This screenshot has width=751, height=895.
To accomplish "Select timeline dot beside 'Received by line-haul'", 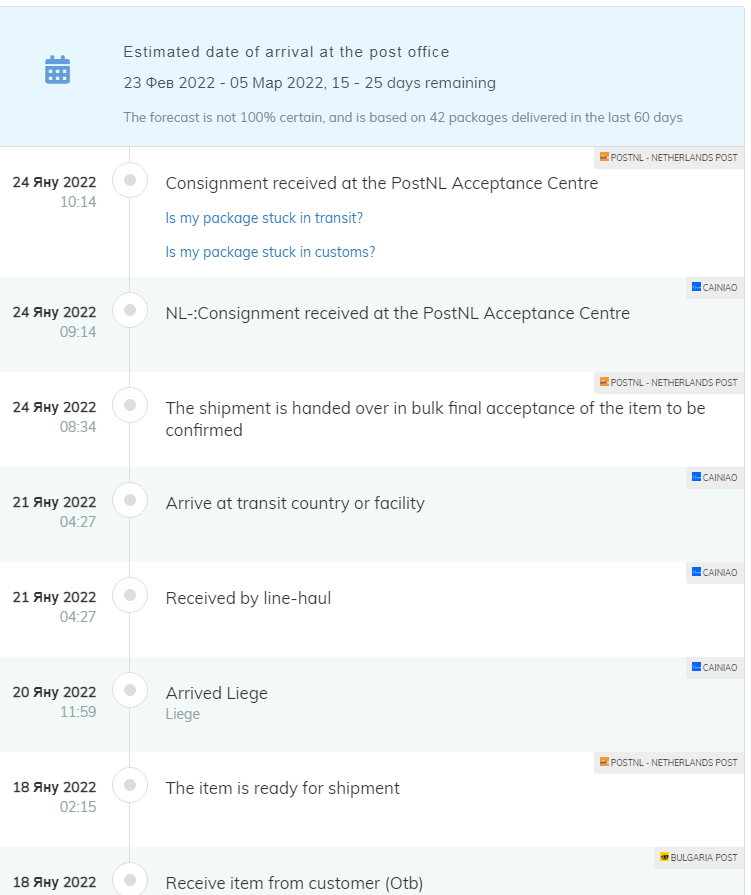I will [130, 596].
